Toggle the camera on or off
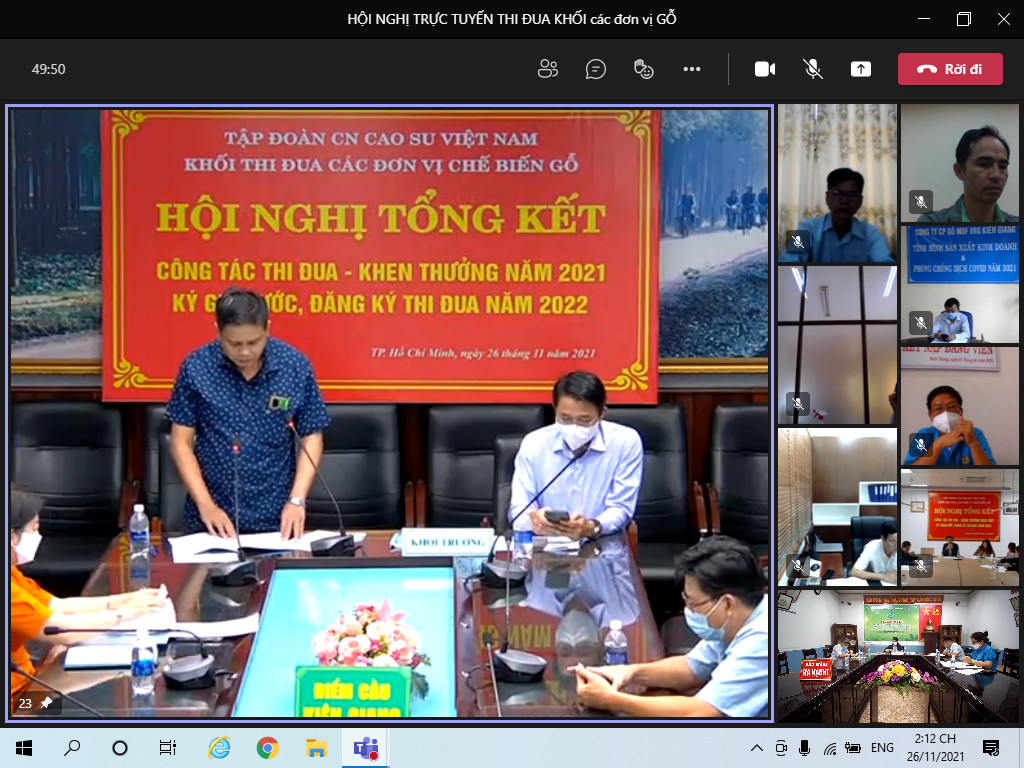 765,69
